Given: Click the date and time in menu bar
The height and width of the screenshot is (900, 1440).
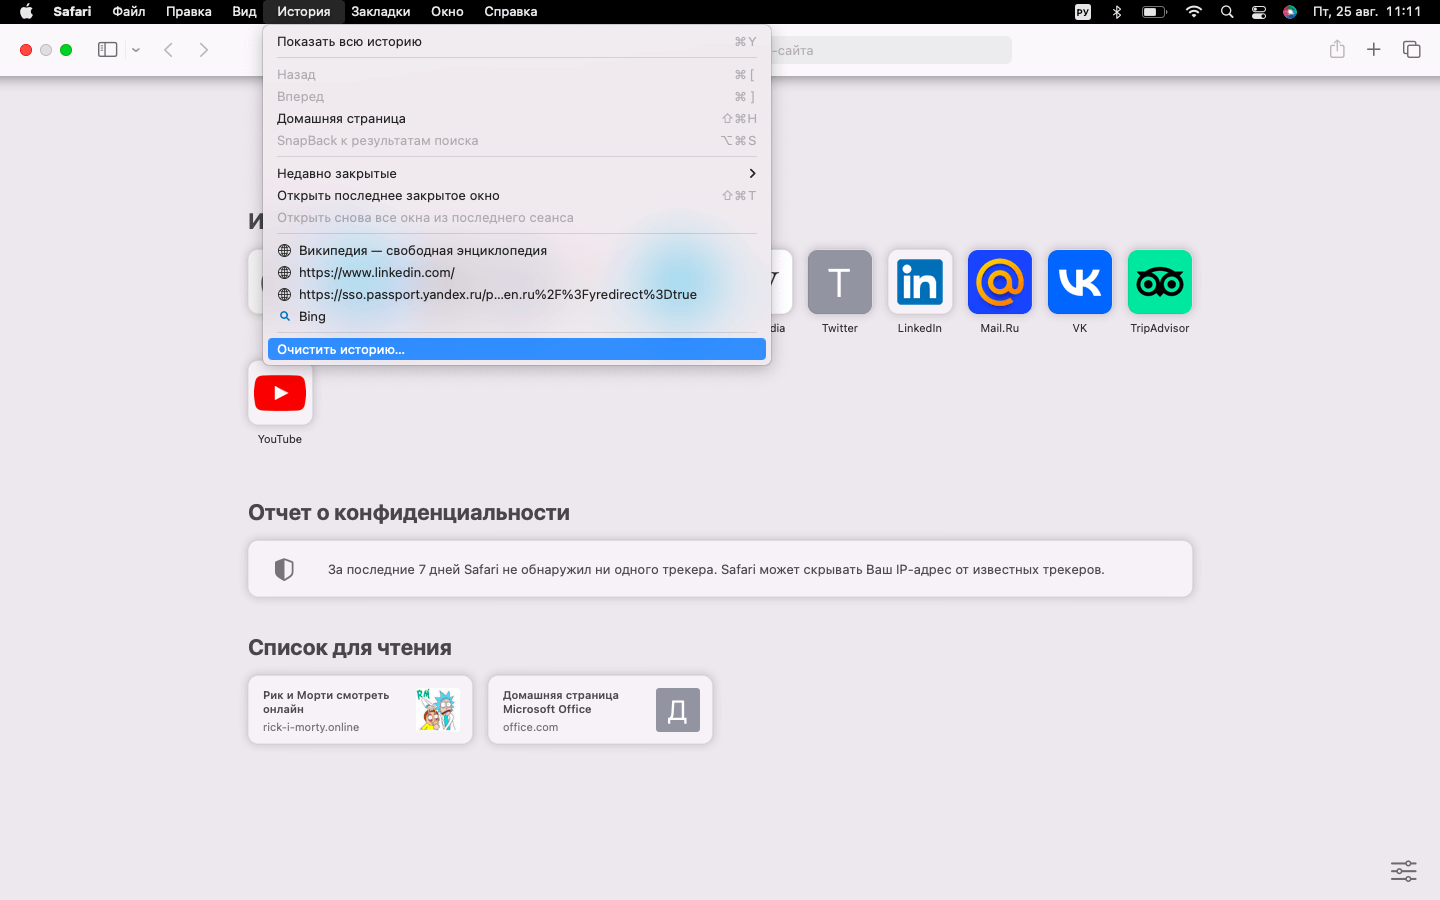Looking at the screenshot, I should (1367, 12).
